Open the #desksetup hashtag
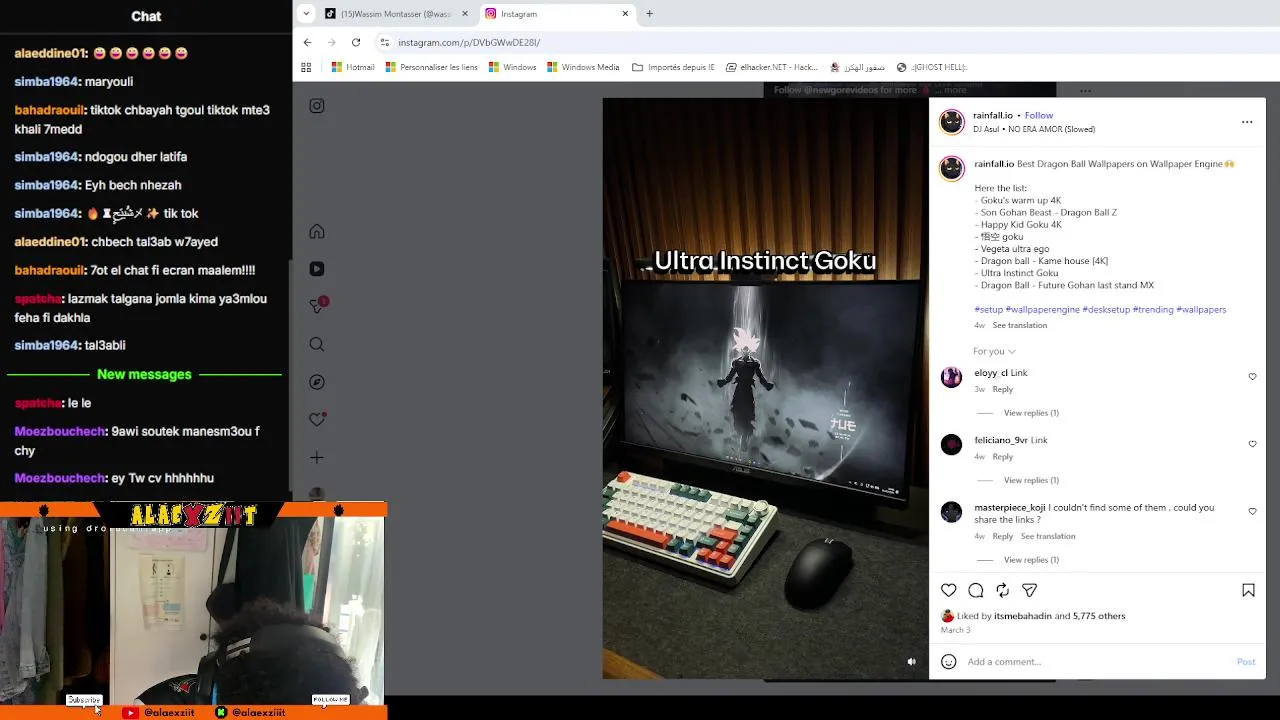The image size is (1280, 720). point(1106,309)
